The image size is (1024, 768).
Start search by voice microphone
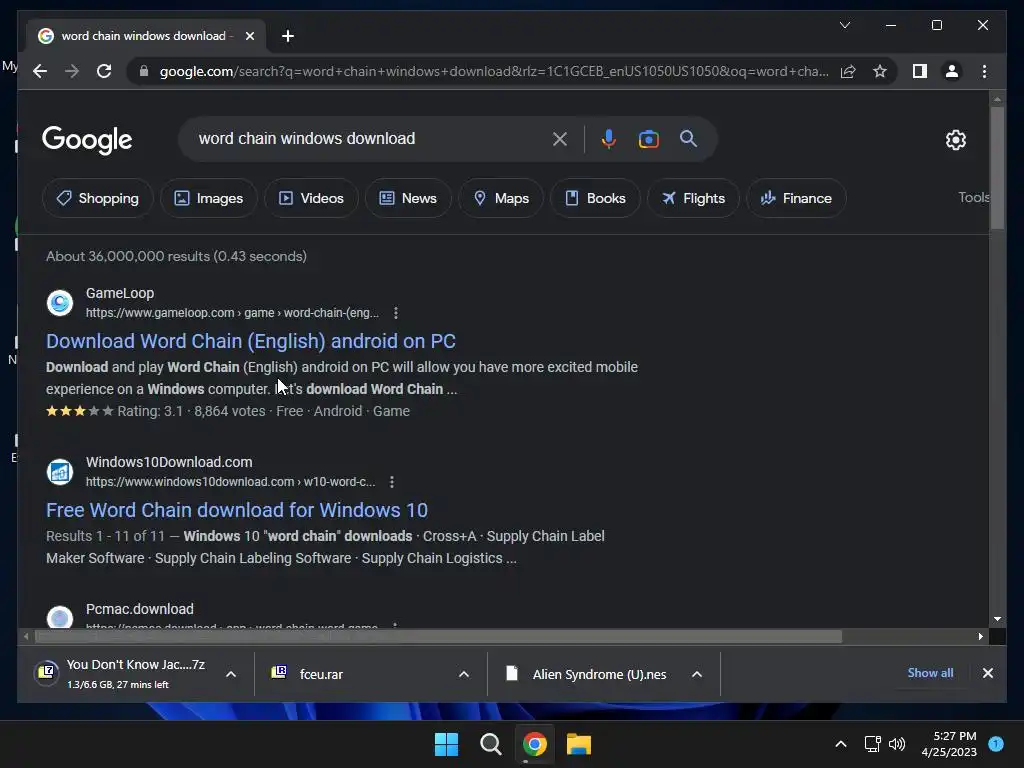click(x=608, y=138)
